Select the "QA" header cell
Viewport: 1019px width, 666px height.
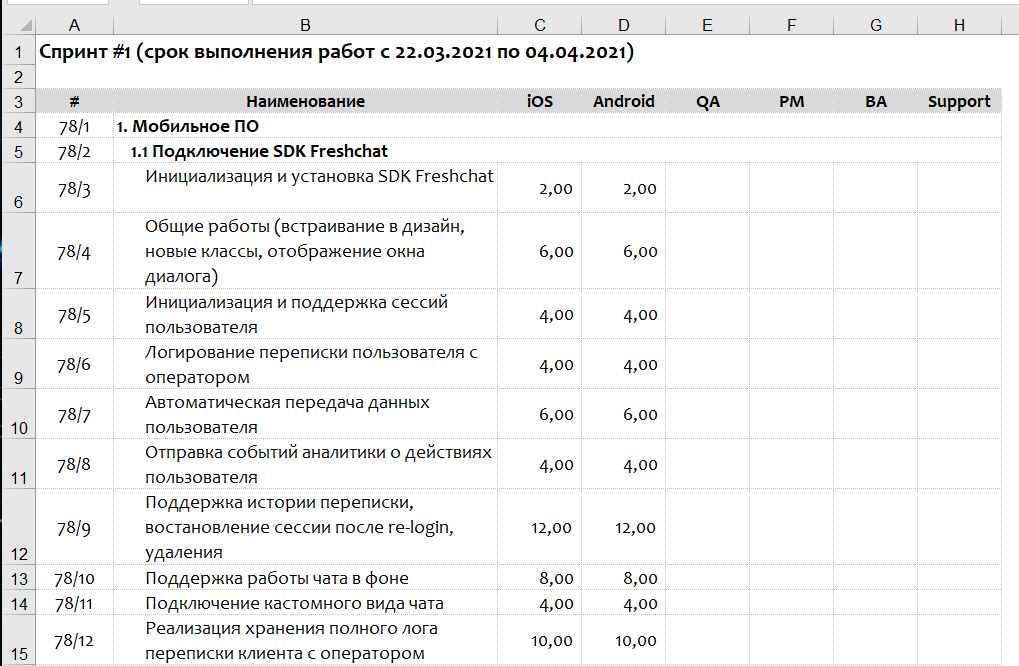click(708, 101)
